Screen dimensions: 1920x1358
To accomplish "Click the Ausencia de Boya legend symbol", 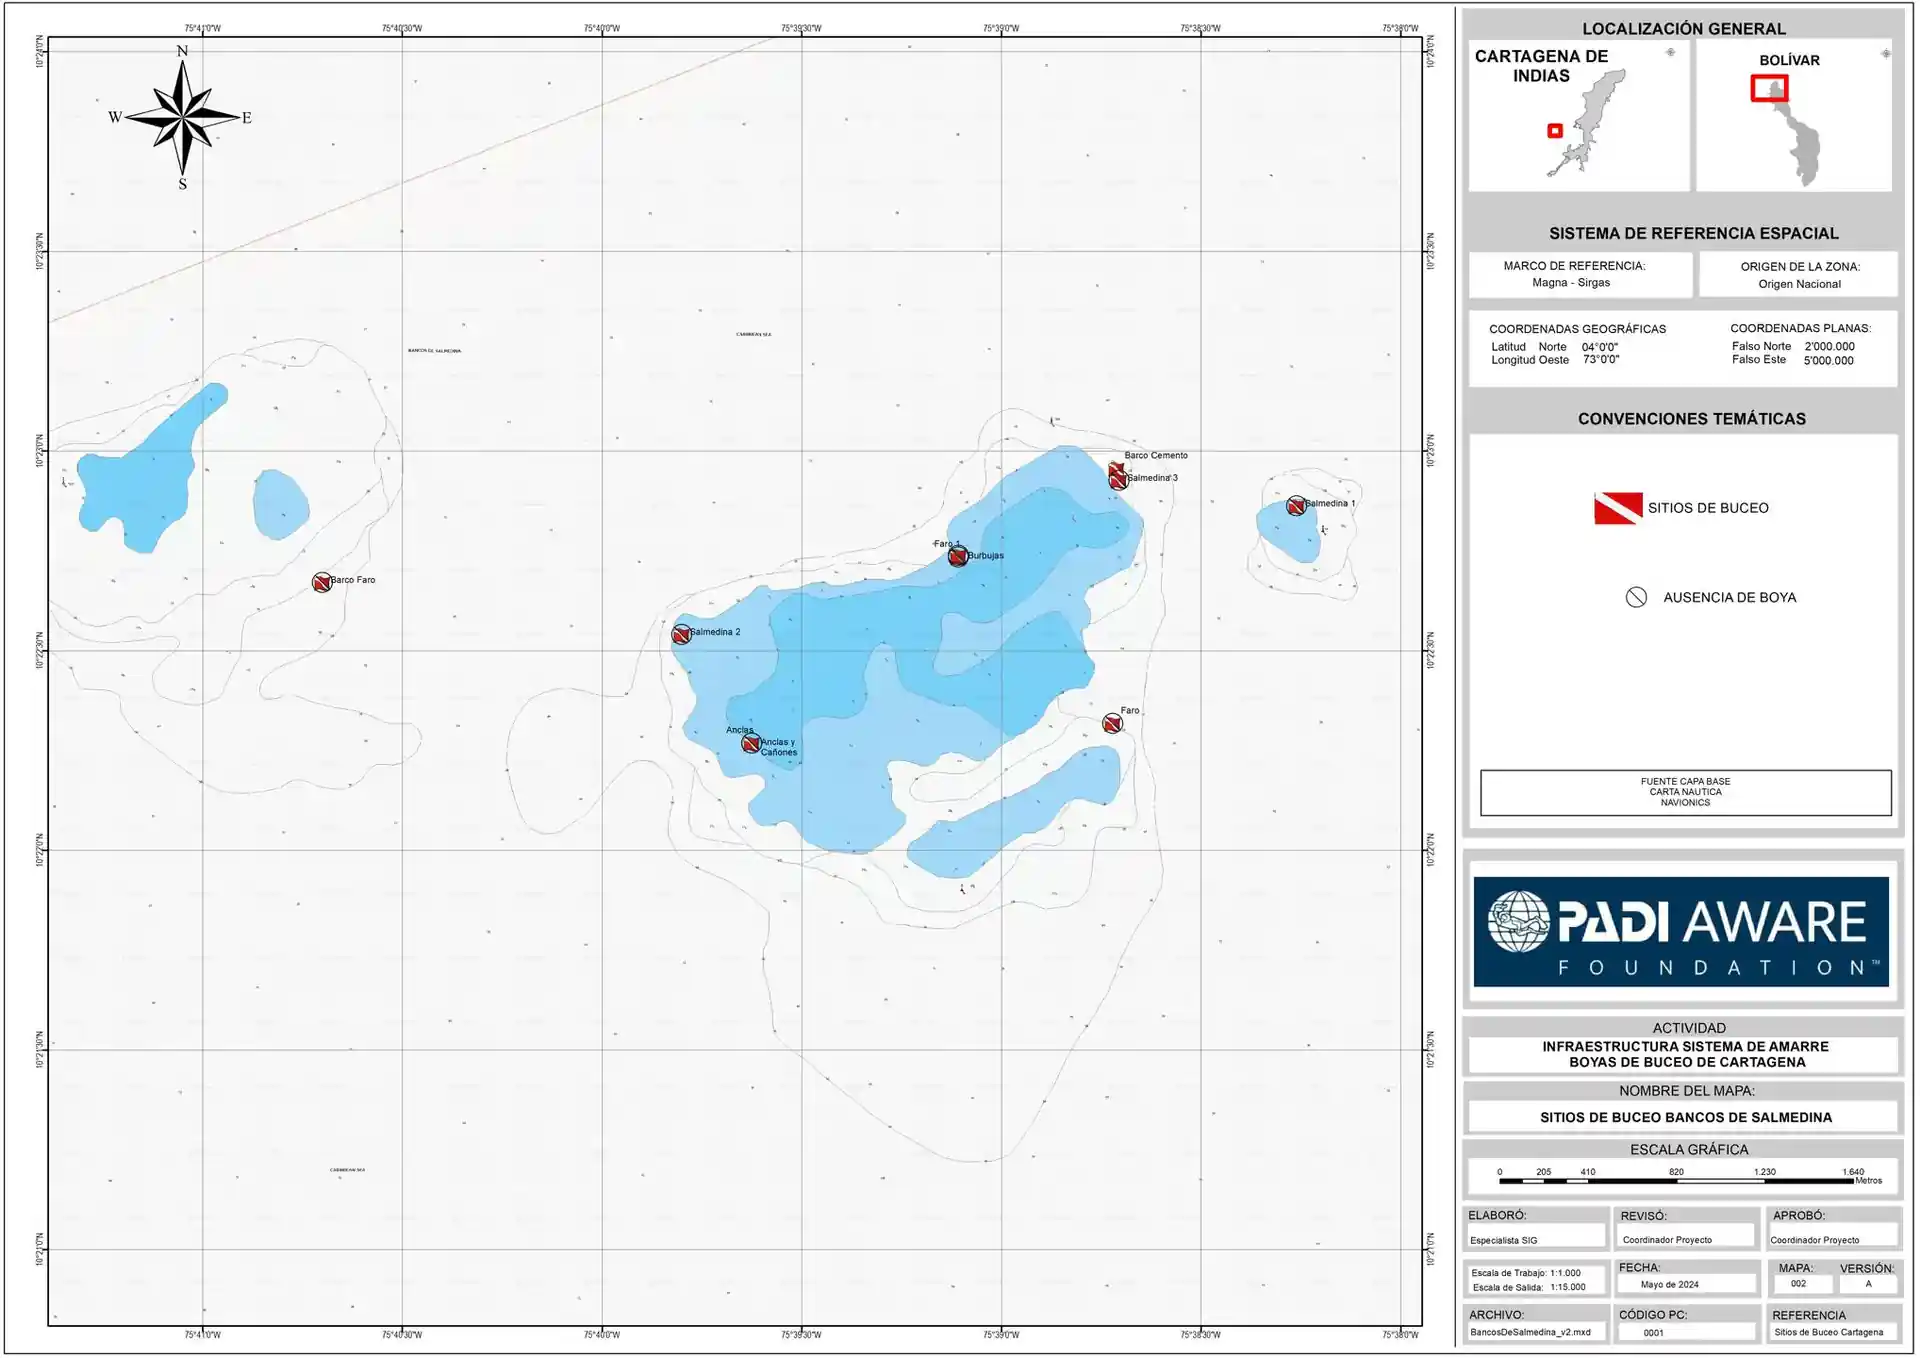I will (1636, 597).
